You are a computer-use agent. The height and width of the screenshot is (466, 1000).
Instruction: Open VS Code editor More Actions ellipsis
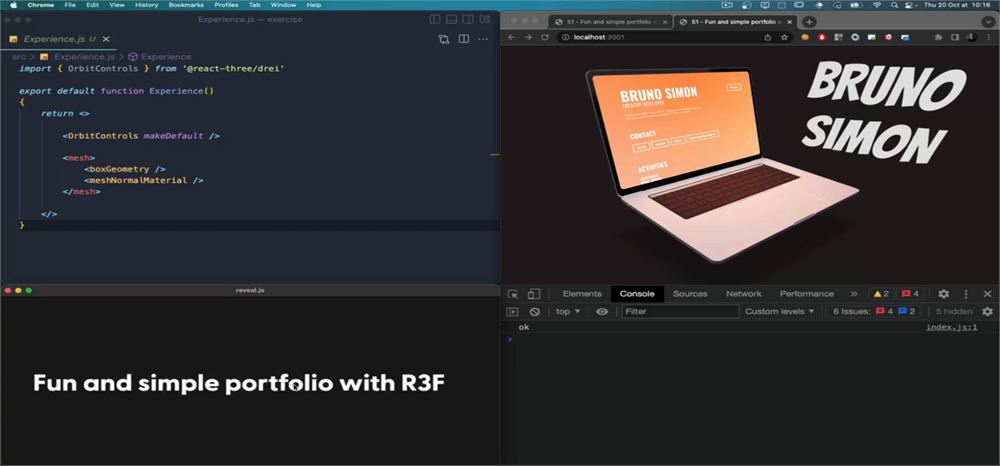(483, 39)
